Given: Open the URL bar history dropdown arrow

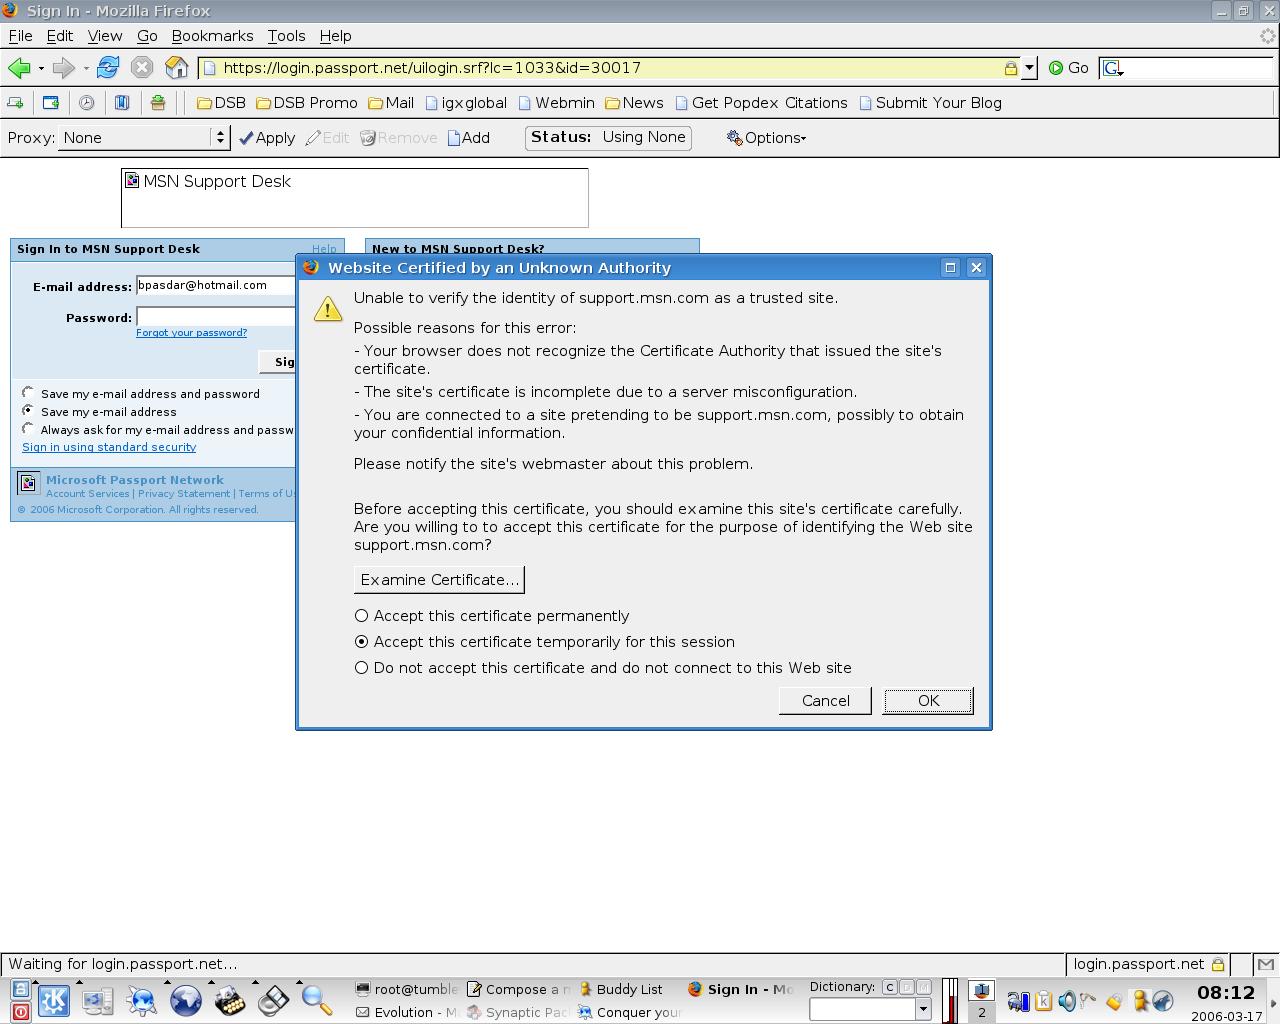Looking at the screenshot, I should 1029,68.
